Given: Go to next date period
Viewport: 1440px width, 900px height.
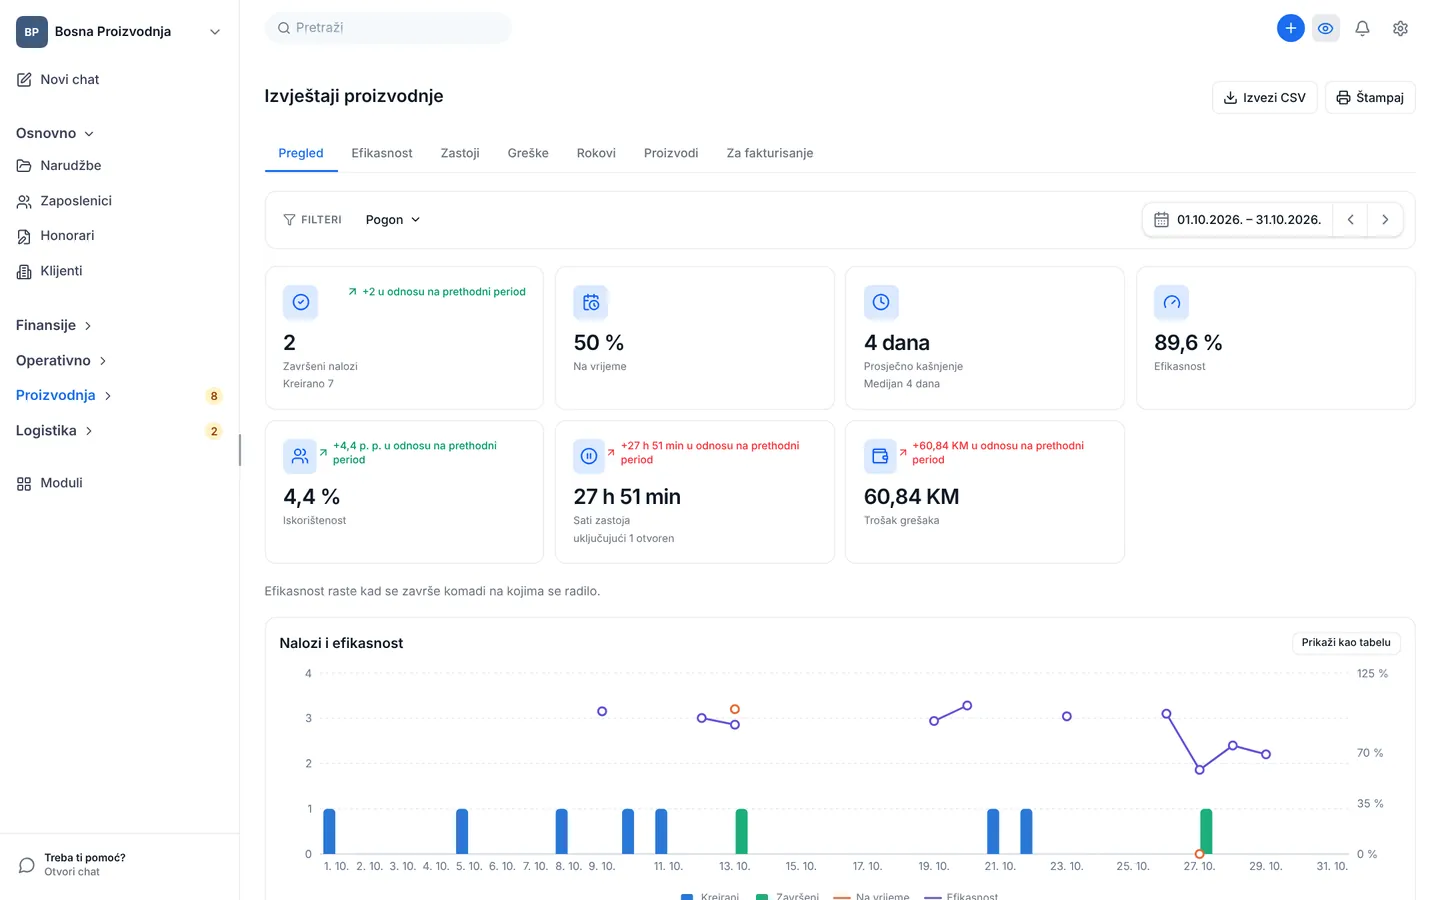Looking at the screenshot, I should tap(1385, 220).
